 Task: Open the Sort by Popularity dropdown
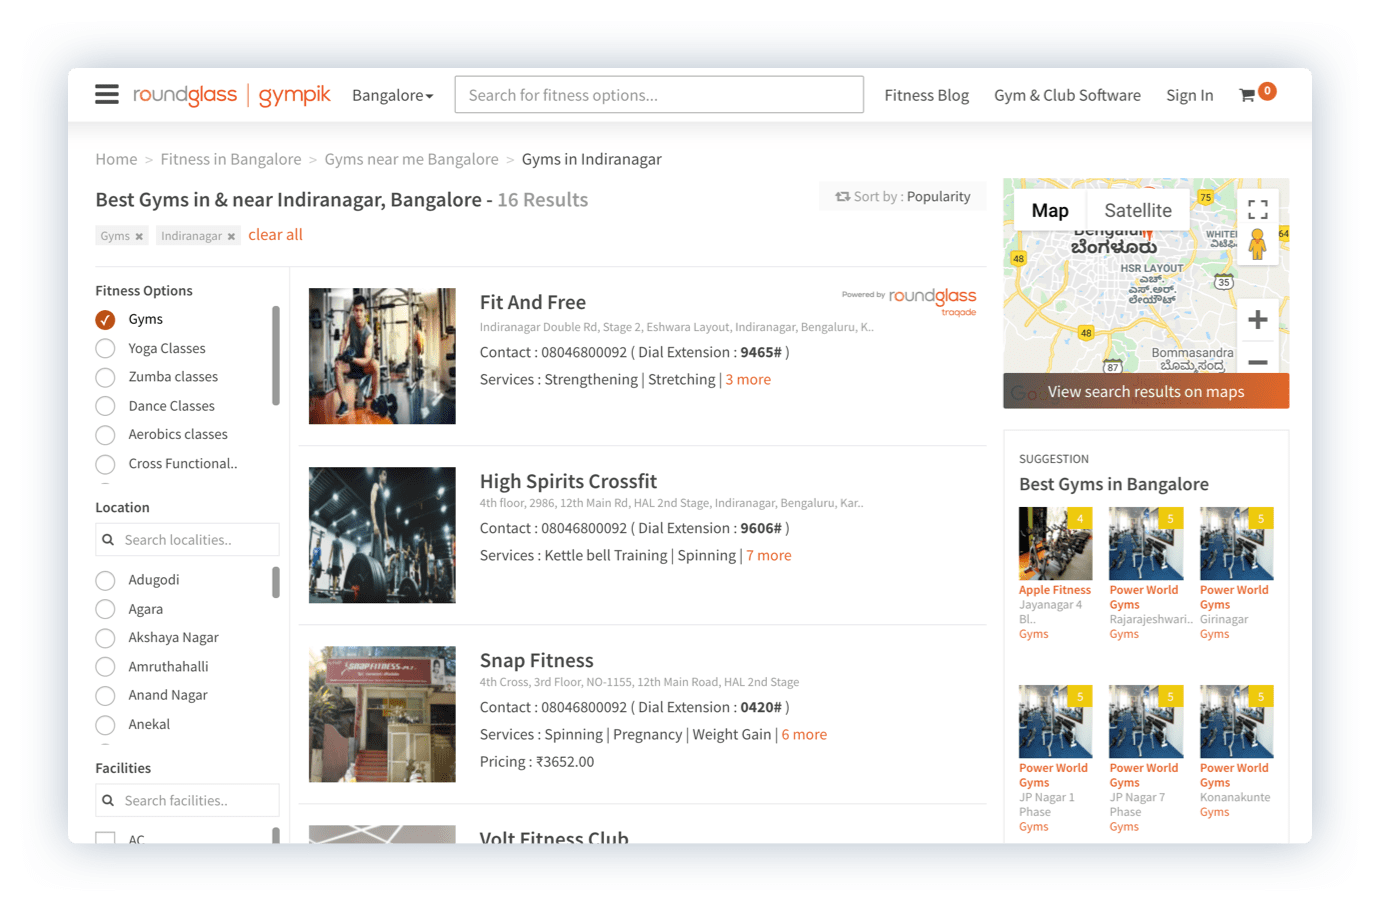[x=903, y=197]
